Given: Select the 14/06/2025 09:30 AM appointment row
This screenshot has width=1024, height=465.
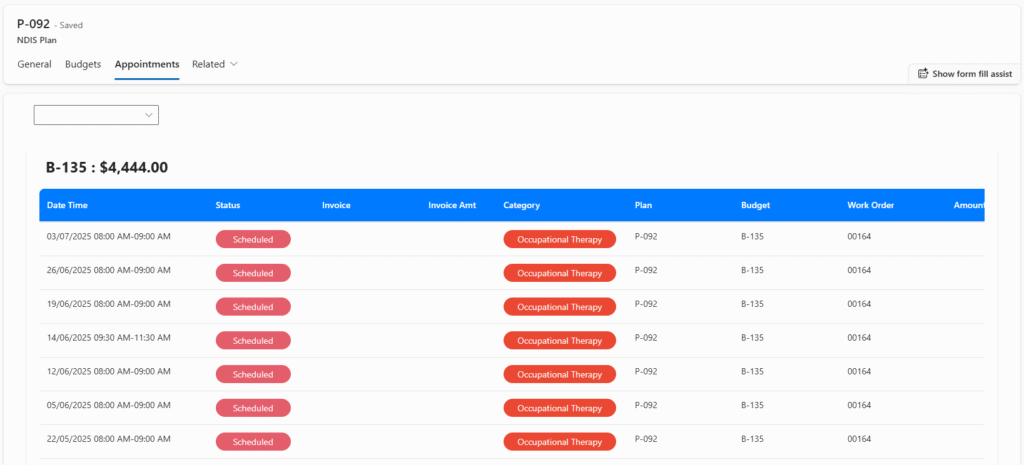Looking at the screenshot, I should (x=108, y=338).
